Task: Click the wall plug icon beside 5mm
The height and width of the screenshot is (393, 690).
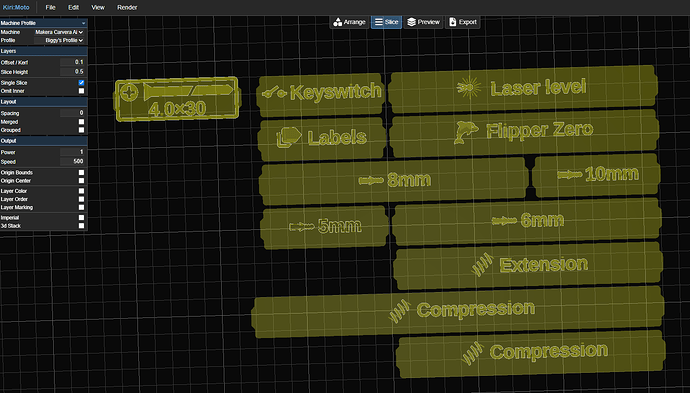Action: tap(302, 227)
